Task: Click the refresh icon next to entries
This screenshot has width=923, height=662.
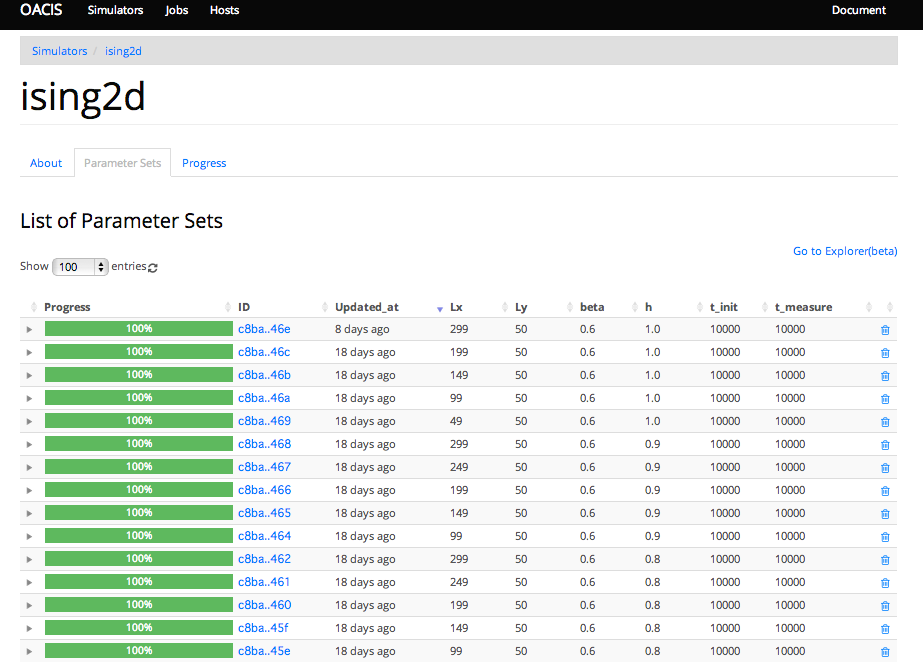Action: (153, 268)
